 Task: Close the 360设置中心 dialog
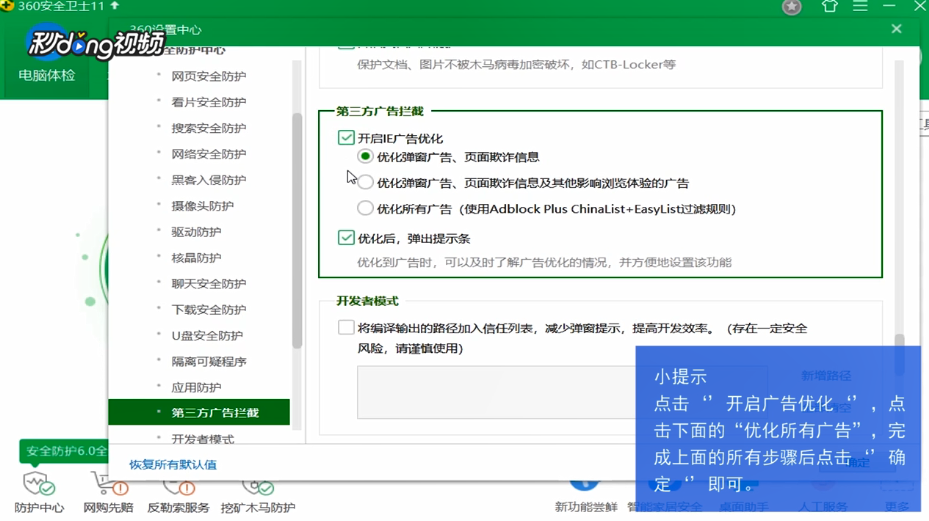point(896,28)
